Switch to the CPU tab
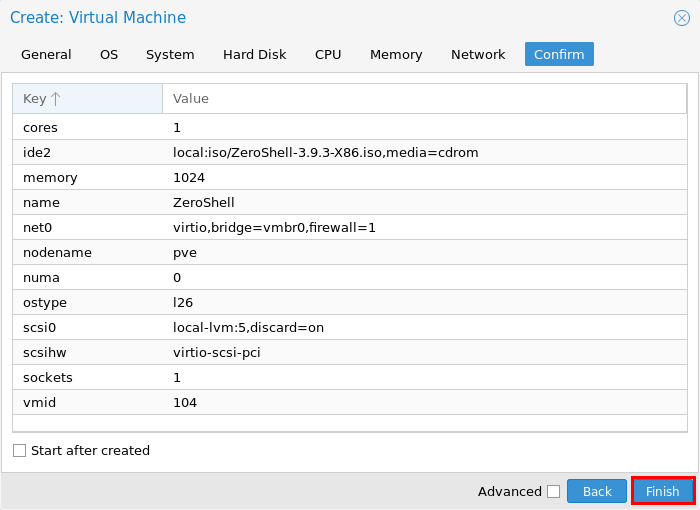The width and height of the screenshot is (700, 510). pos(328,54)
